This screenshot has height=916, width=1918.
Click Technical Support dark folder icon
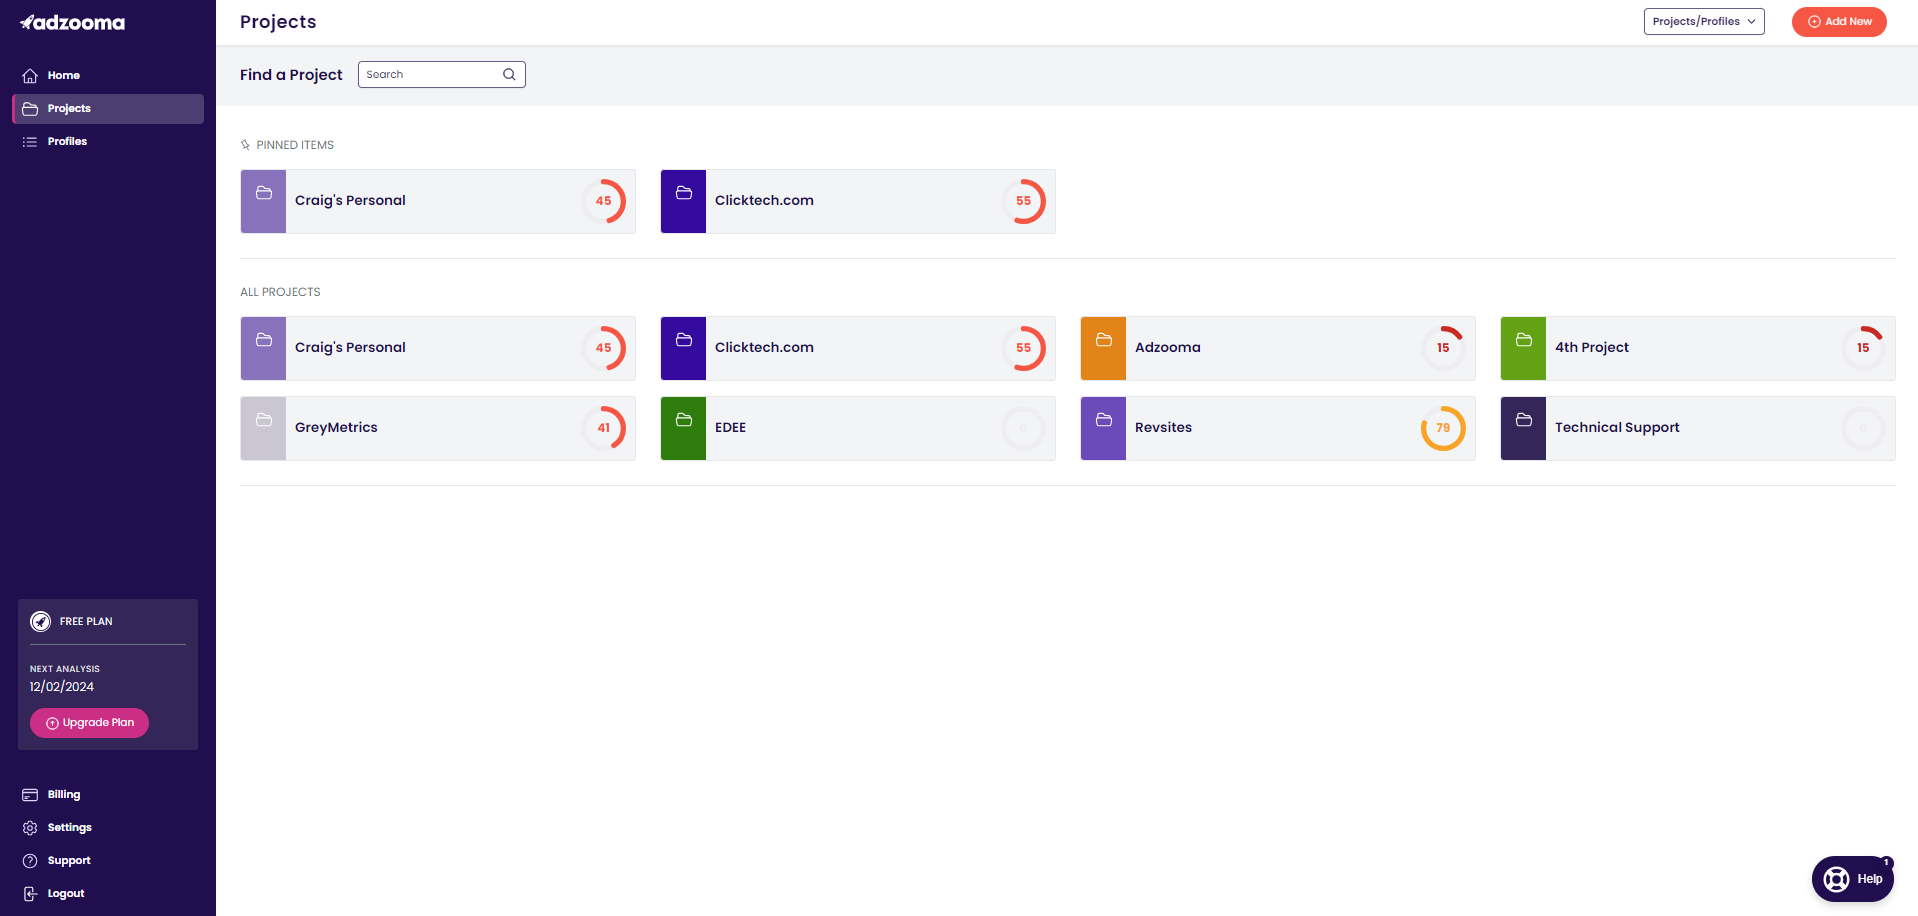(1524, 420)
